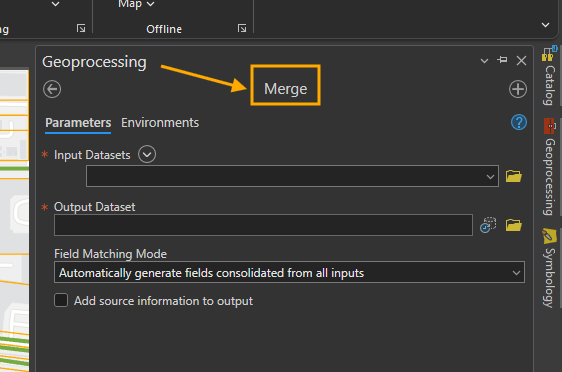
Task: Enable Add source information to output
Action: point(61,300)
